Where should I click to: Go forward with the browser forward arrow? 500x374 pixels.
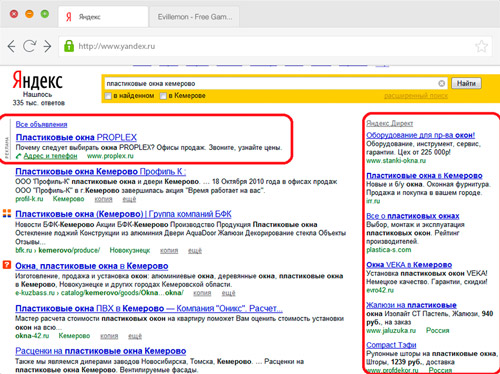coord(47,46)
